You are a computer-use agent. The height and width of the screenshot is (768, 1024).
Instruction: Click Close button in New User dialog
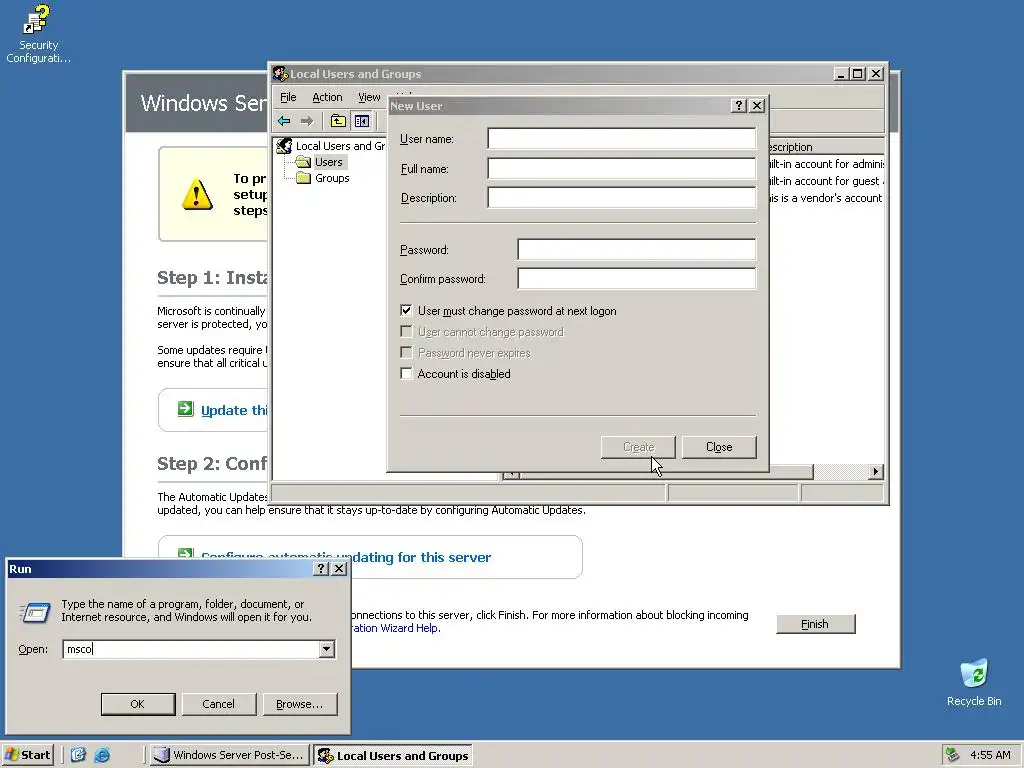[719, 447]
